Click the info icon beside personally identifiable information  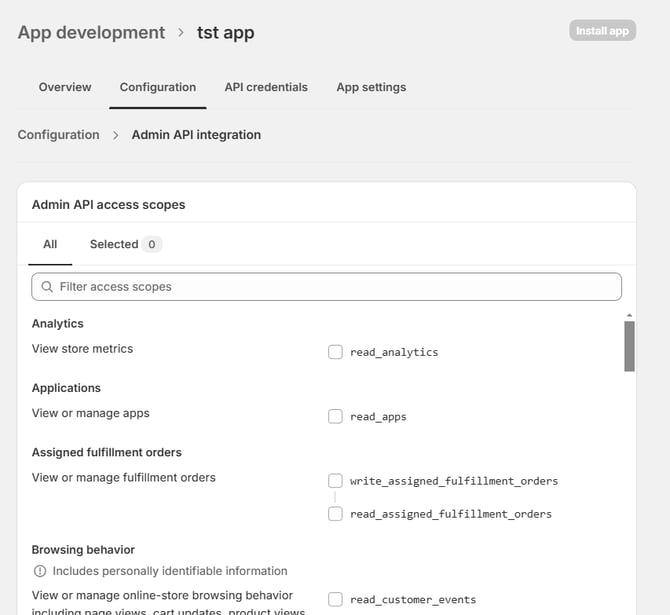pos(40,571)
